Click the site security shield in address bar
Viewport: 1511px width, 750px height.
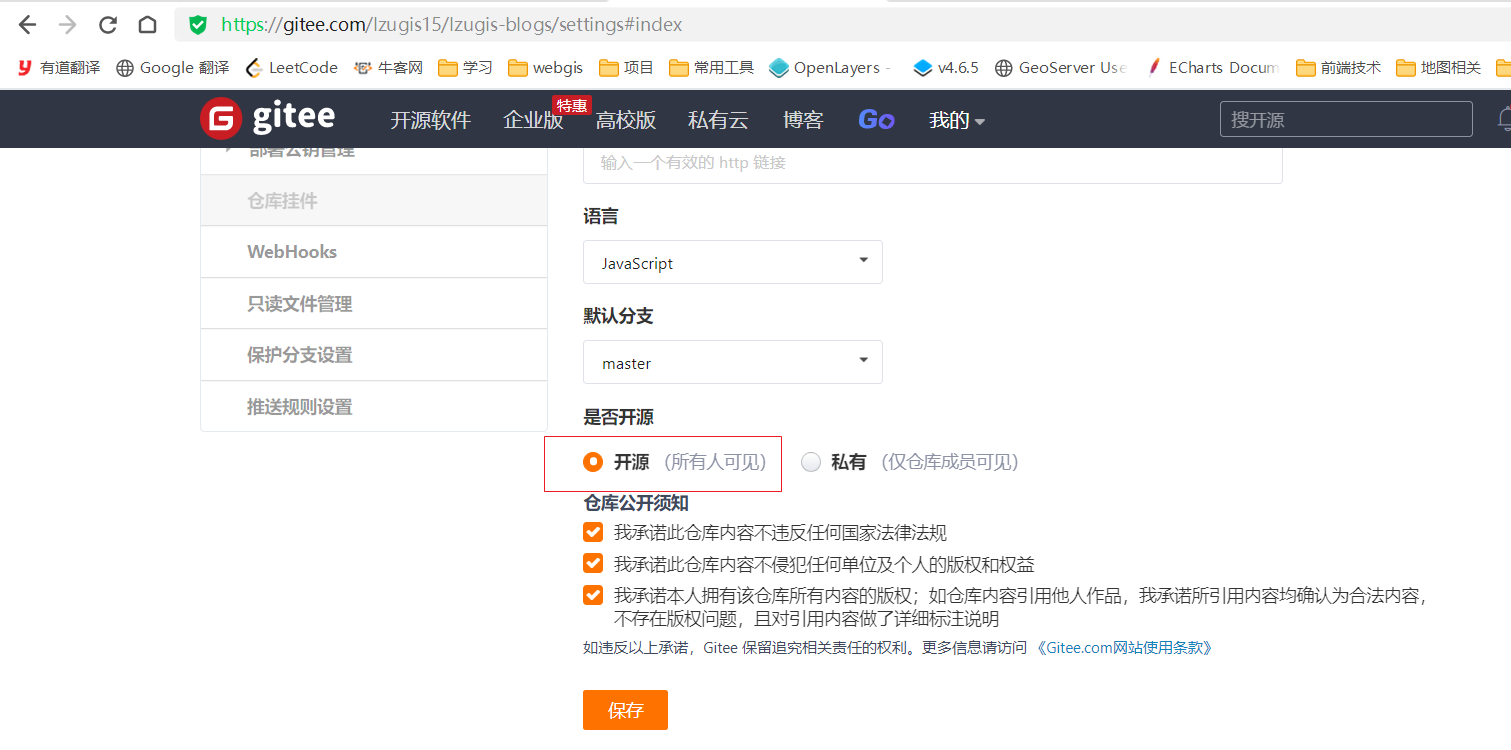point(196,24)
